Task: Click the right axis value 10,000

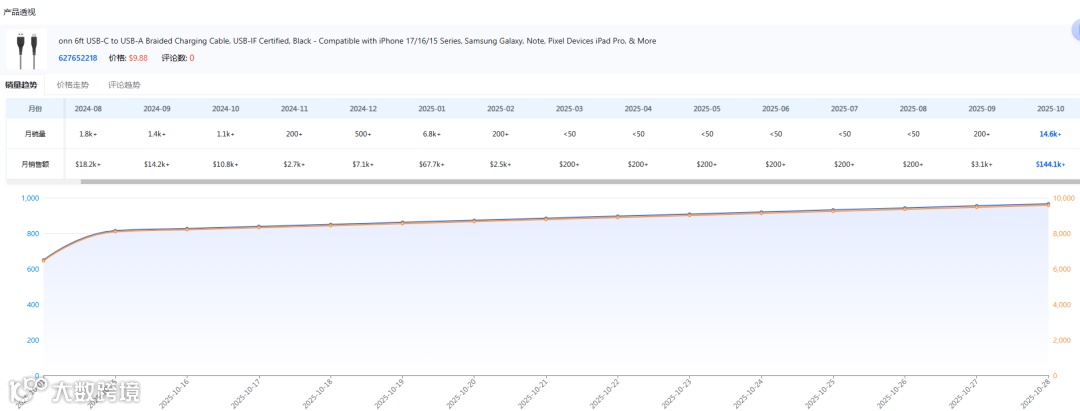Action: [1064, 198]
